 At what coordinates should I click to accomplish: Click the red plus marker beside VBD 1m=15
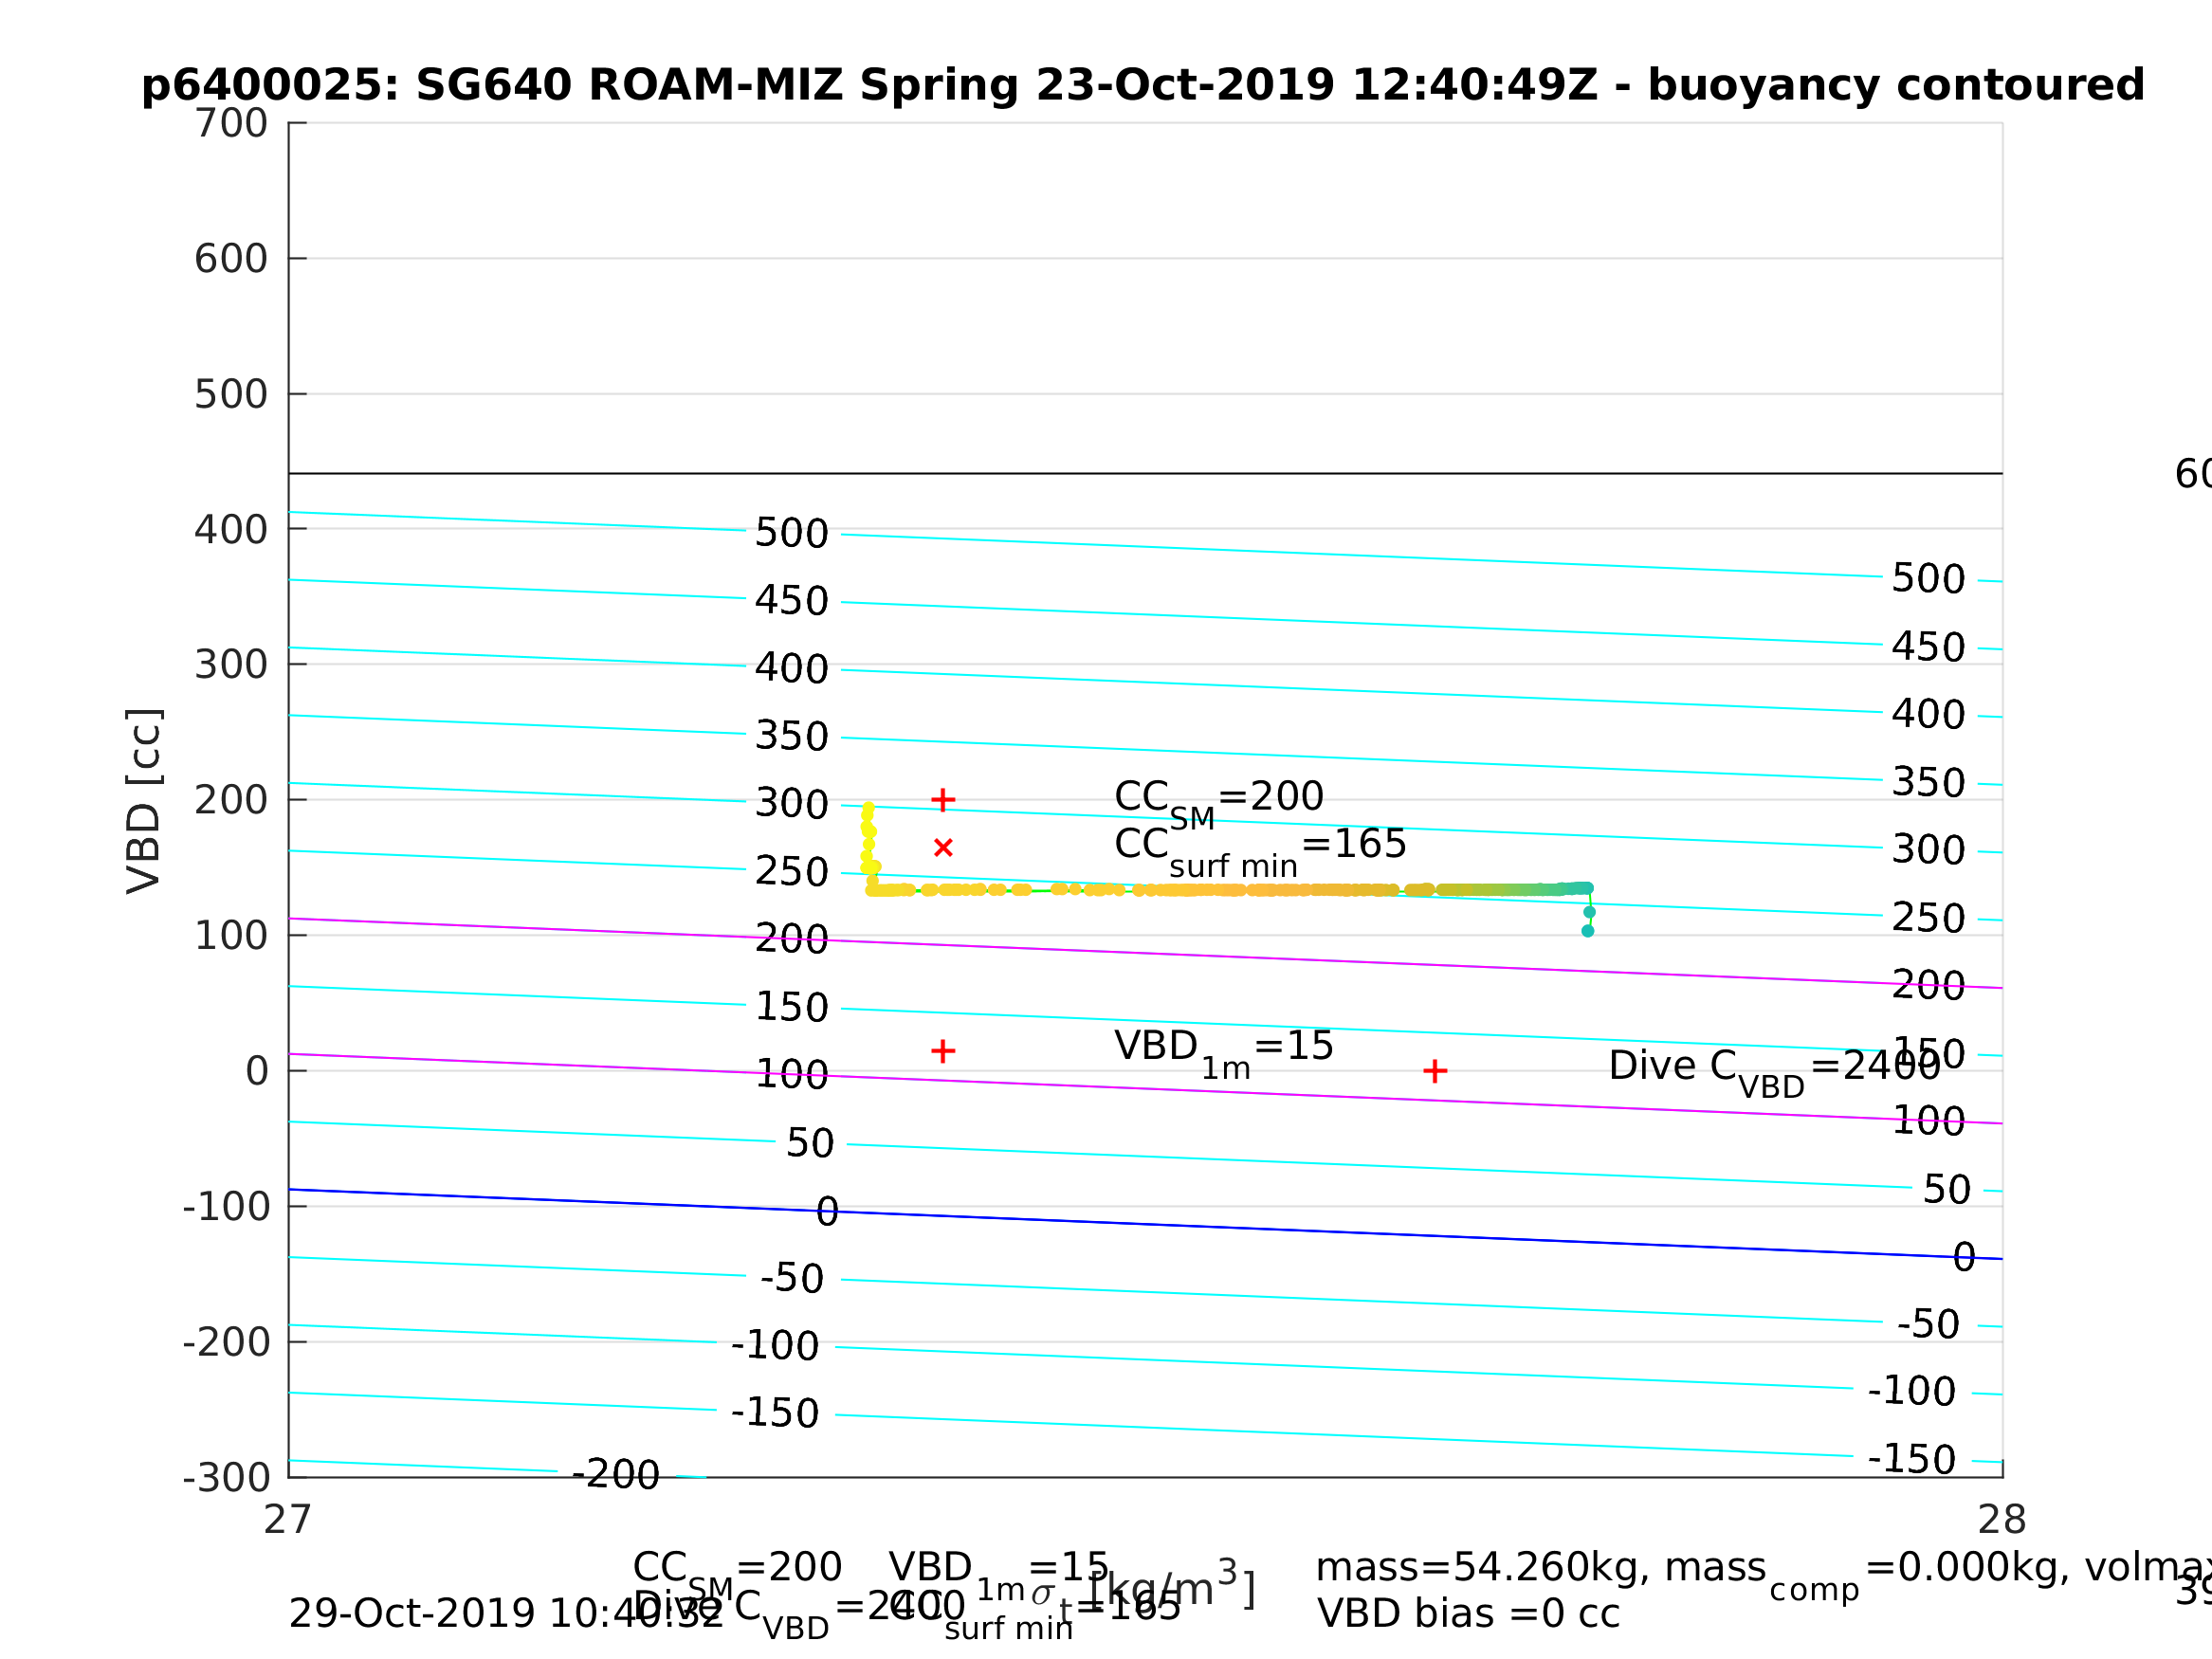click(x=943, y=1051)
